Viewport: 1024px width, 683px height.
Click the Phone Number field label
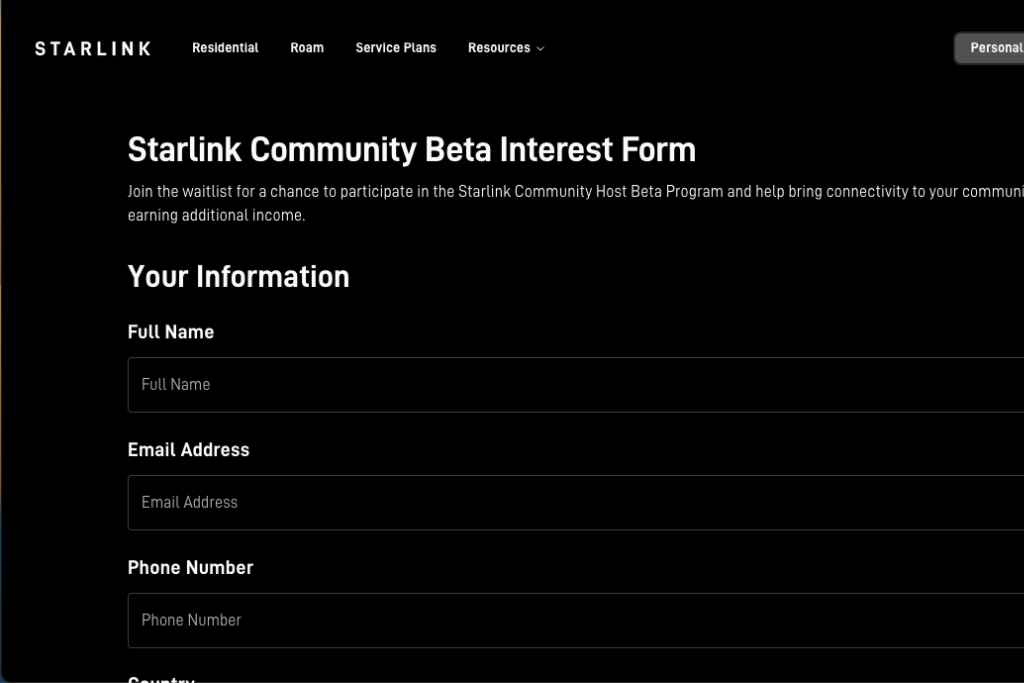191,567
